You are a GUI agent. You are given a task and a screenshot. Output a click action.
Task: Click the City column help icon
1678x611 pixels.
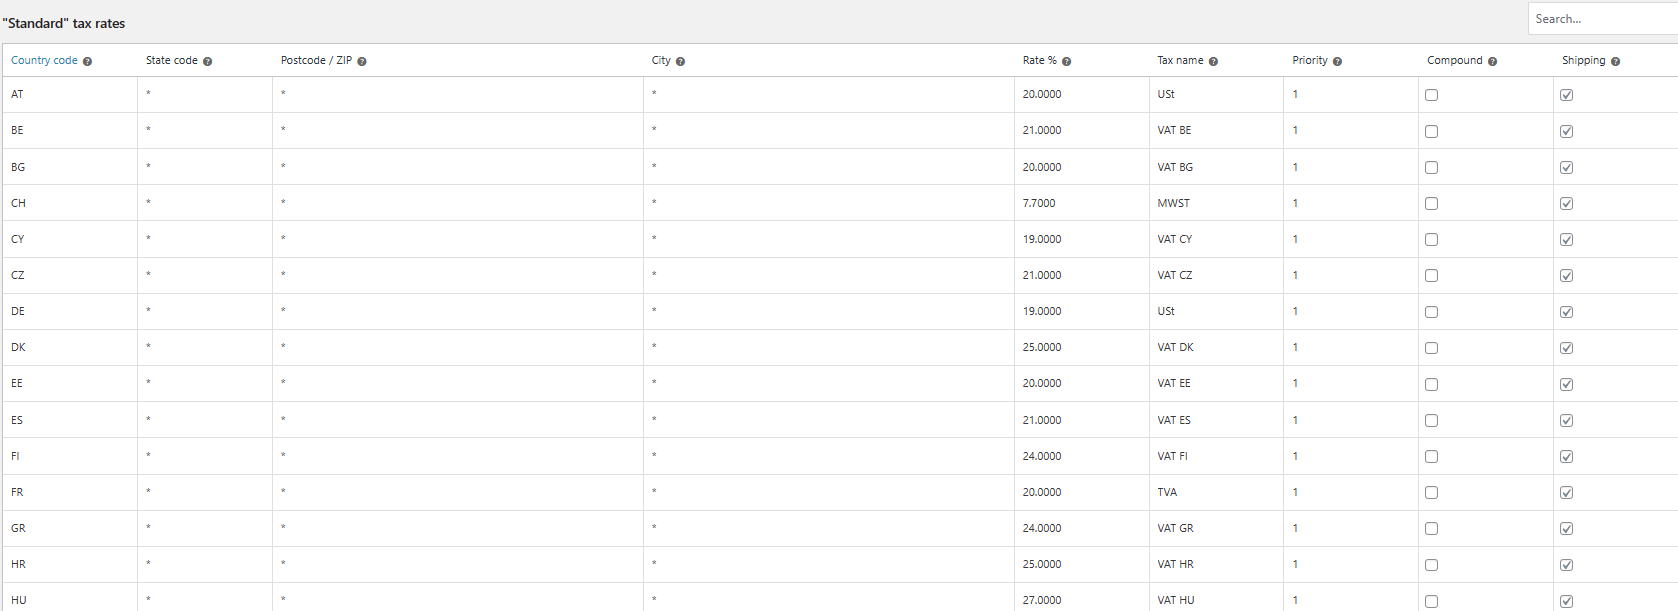(680, 62)
